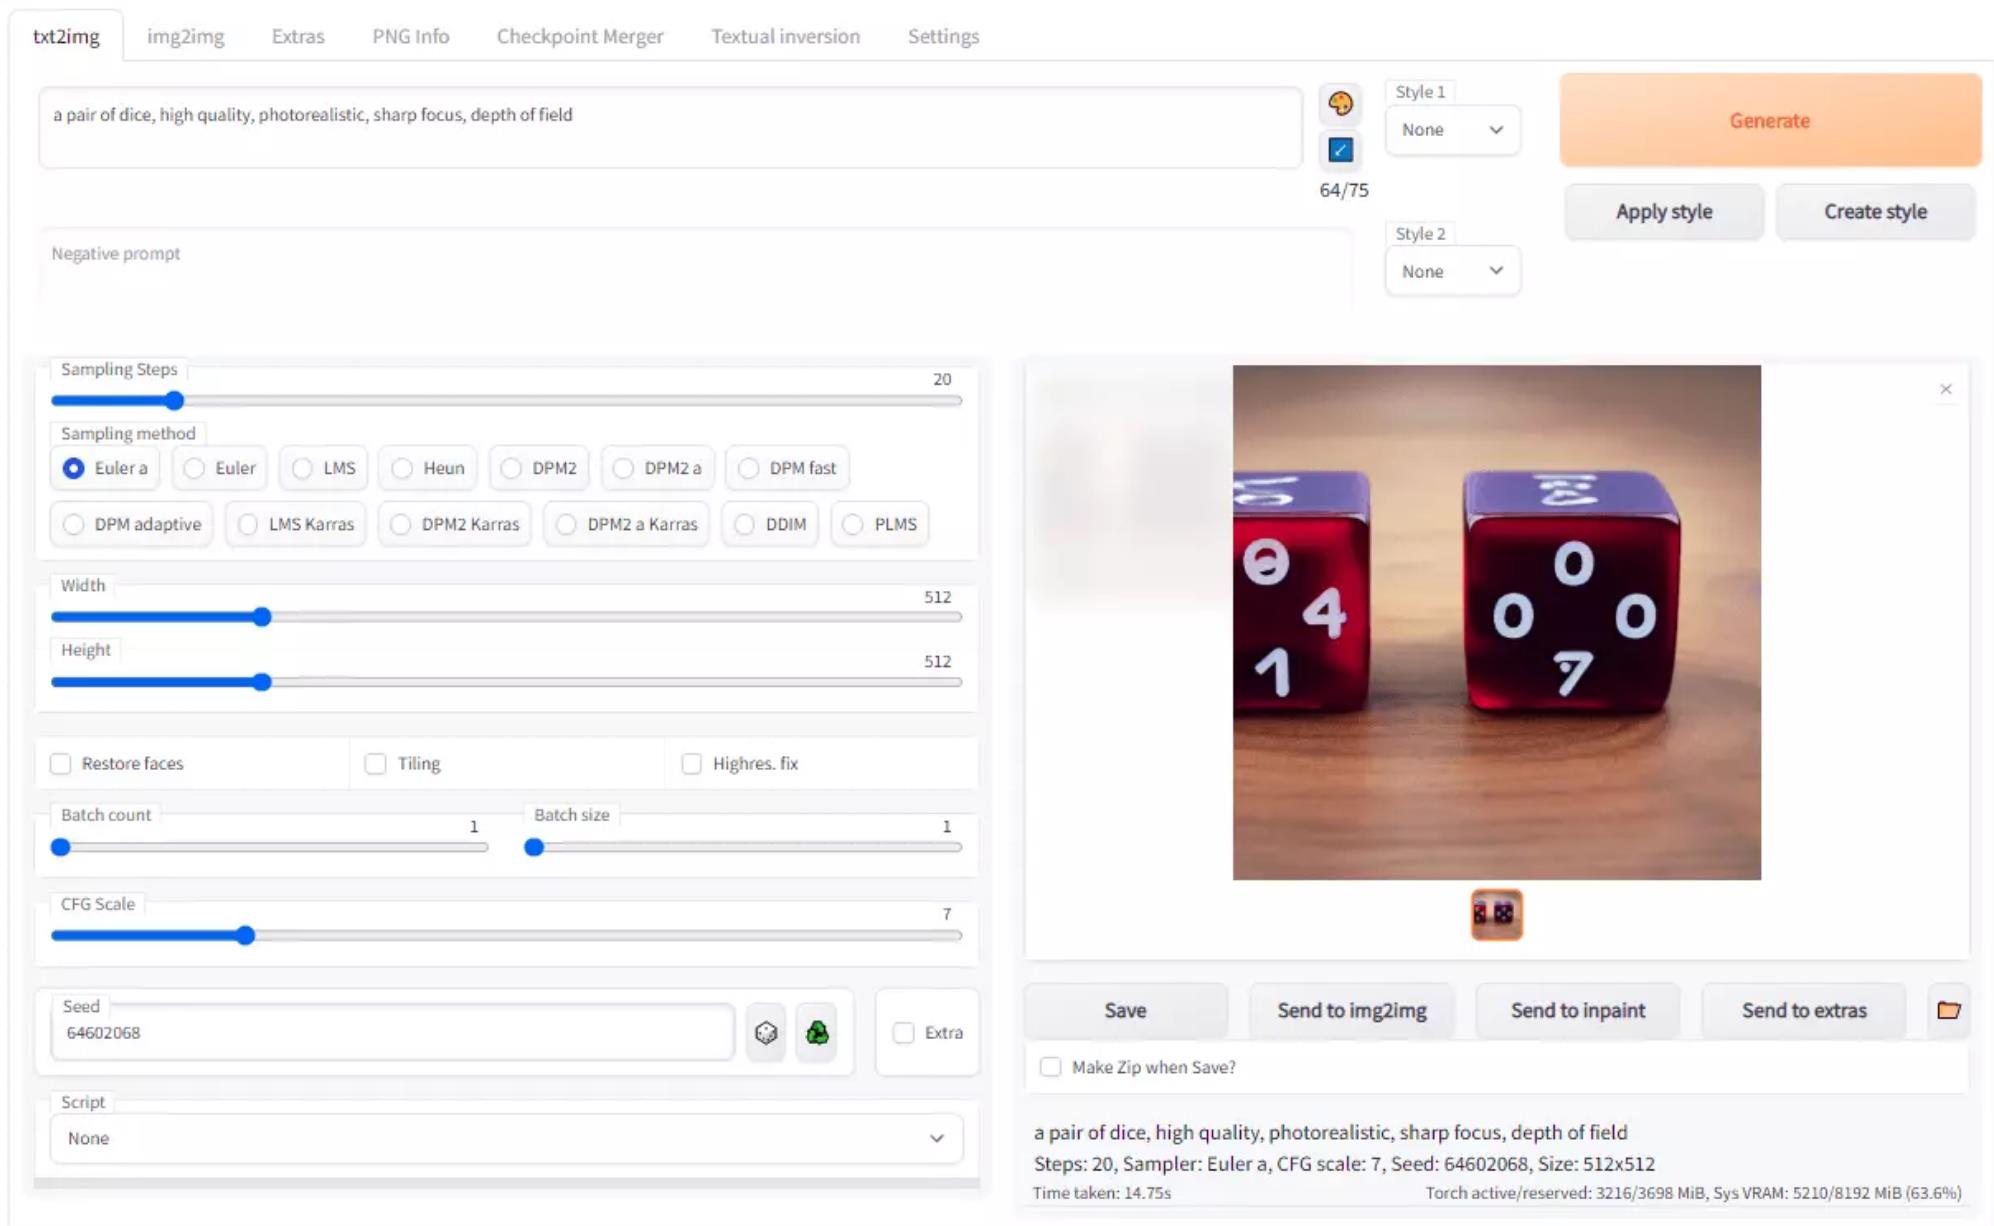Click the generated dice image preview
The width and height of the screenshot is (1994, 1226).
[x=1496, y=622]
